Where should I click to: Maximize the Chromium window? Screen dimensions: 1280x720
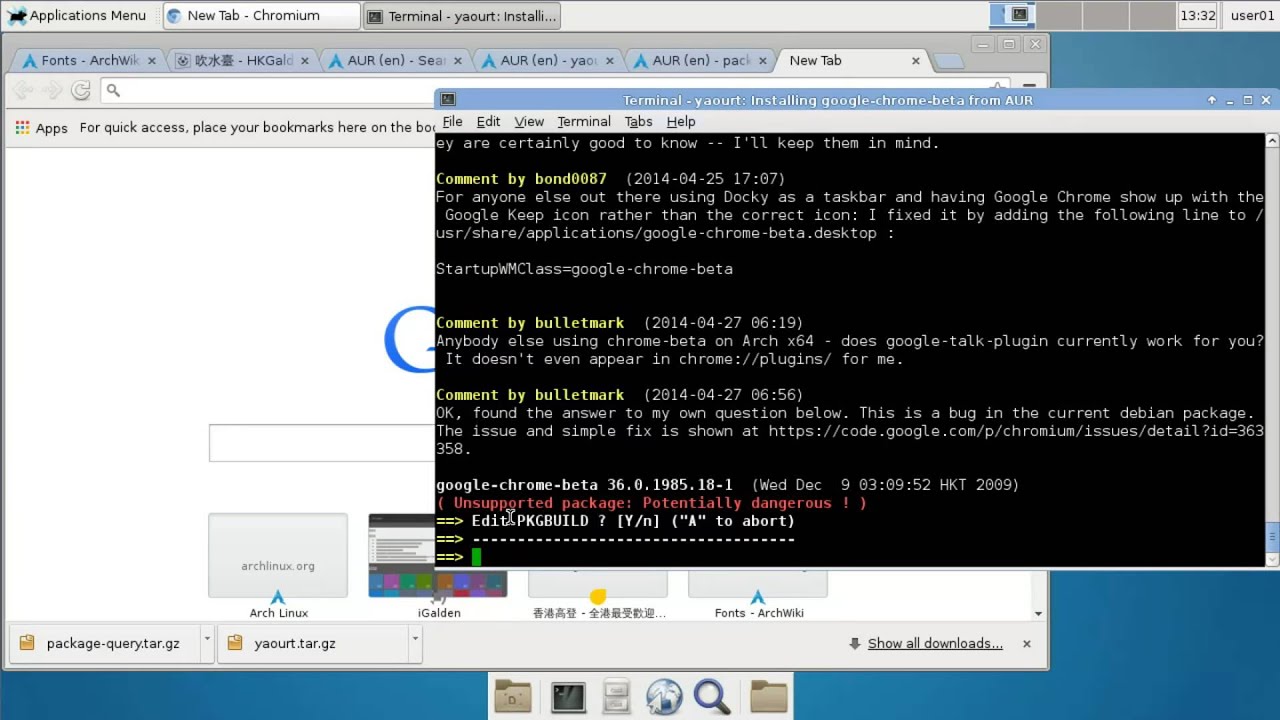click(1009, 44)
